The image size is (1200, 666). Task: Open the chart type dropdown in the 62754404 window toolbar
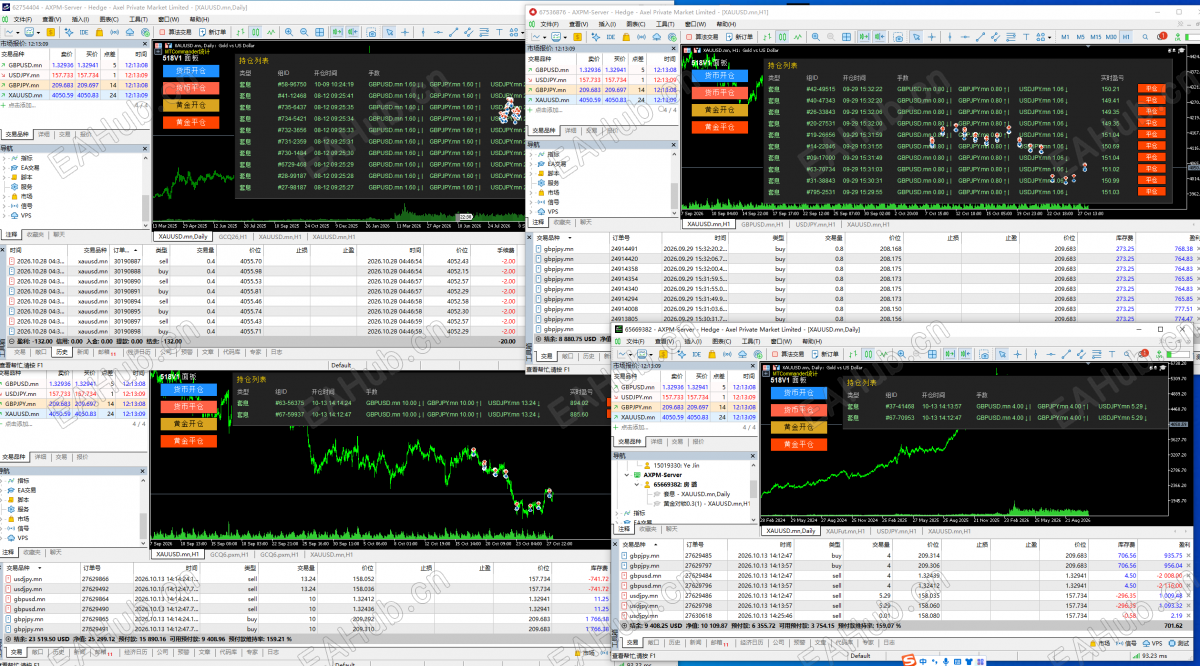14,32
